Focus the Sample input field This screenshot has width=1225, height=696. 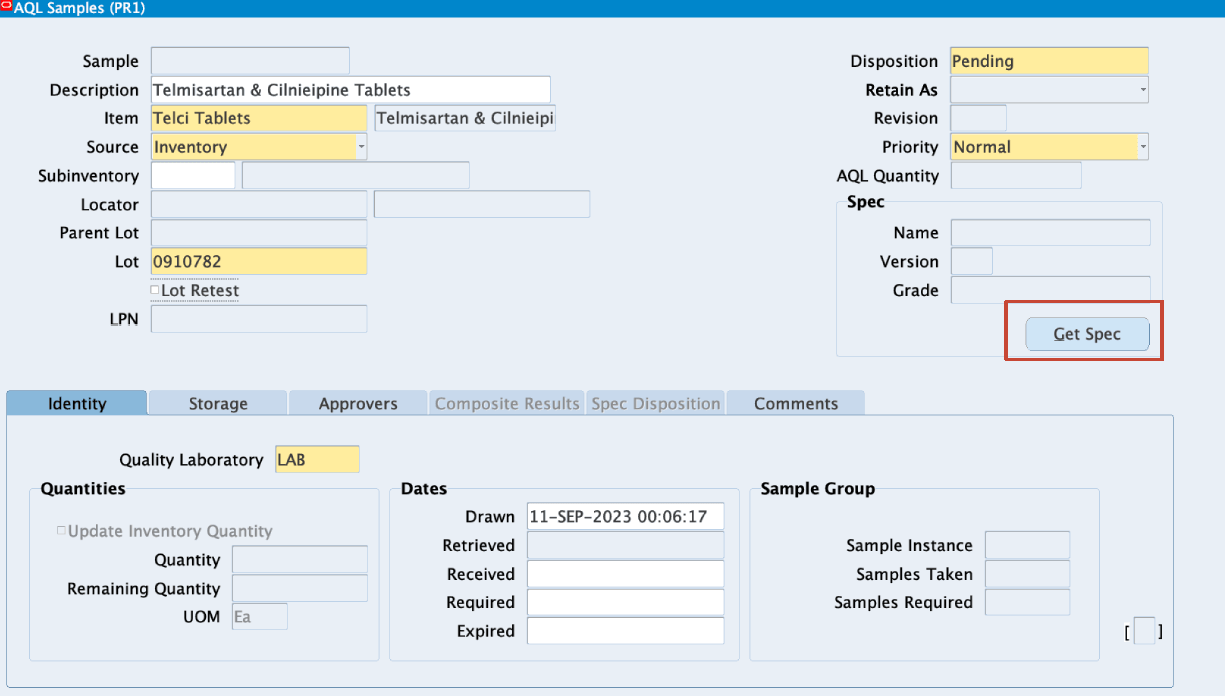click(x=250, y=61)
